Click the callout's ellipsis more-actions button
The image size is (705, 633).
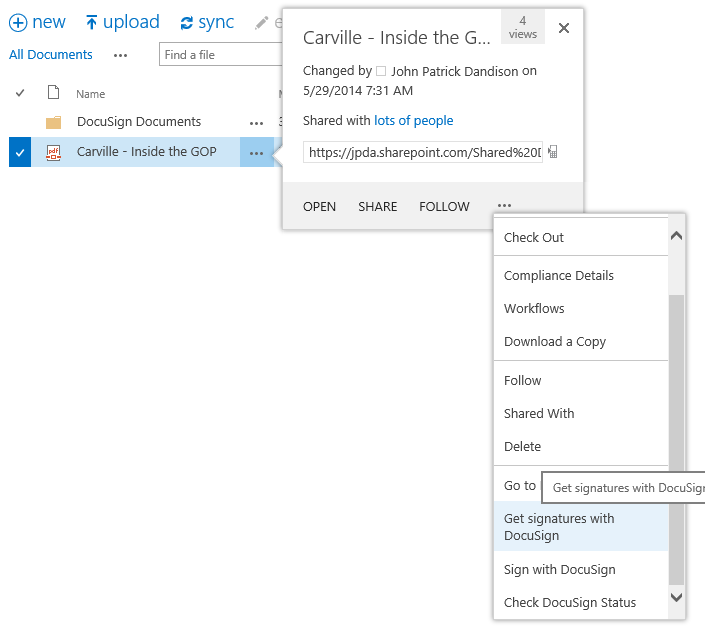click(504, 205)
